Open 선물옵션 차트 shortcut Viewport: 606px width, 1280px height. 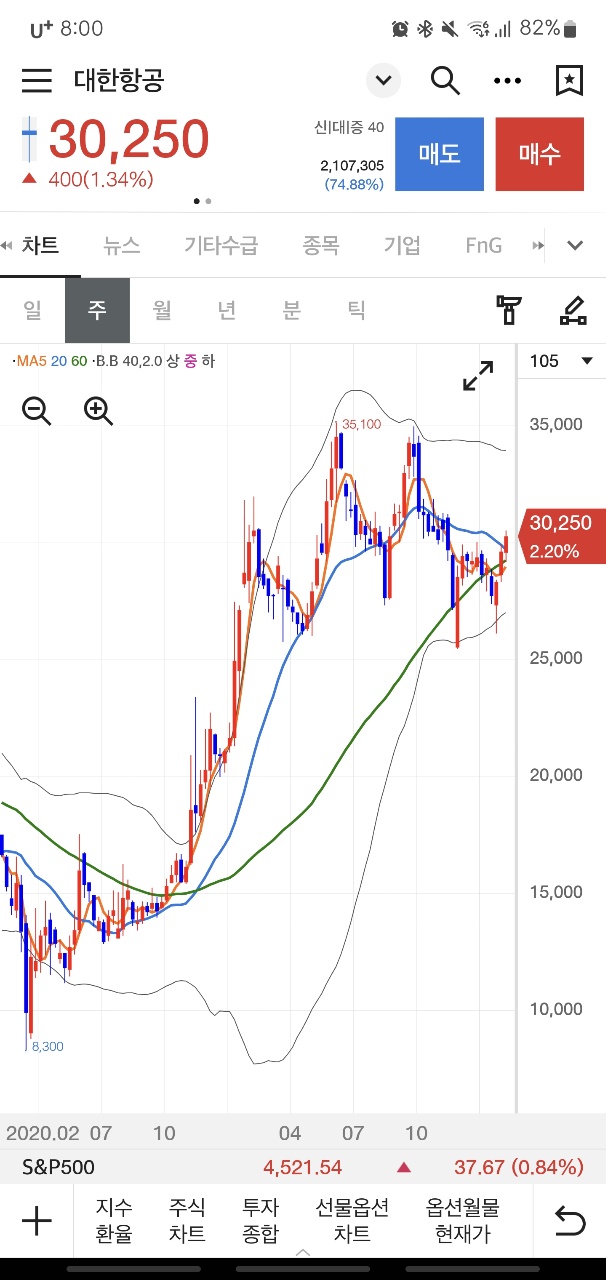[352, 1221]
